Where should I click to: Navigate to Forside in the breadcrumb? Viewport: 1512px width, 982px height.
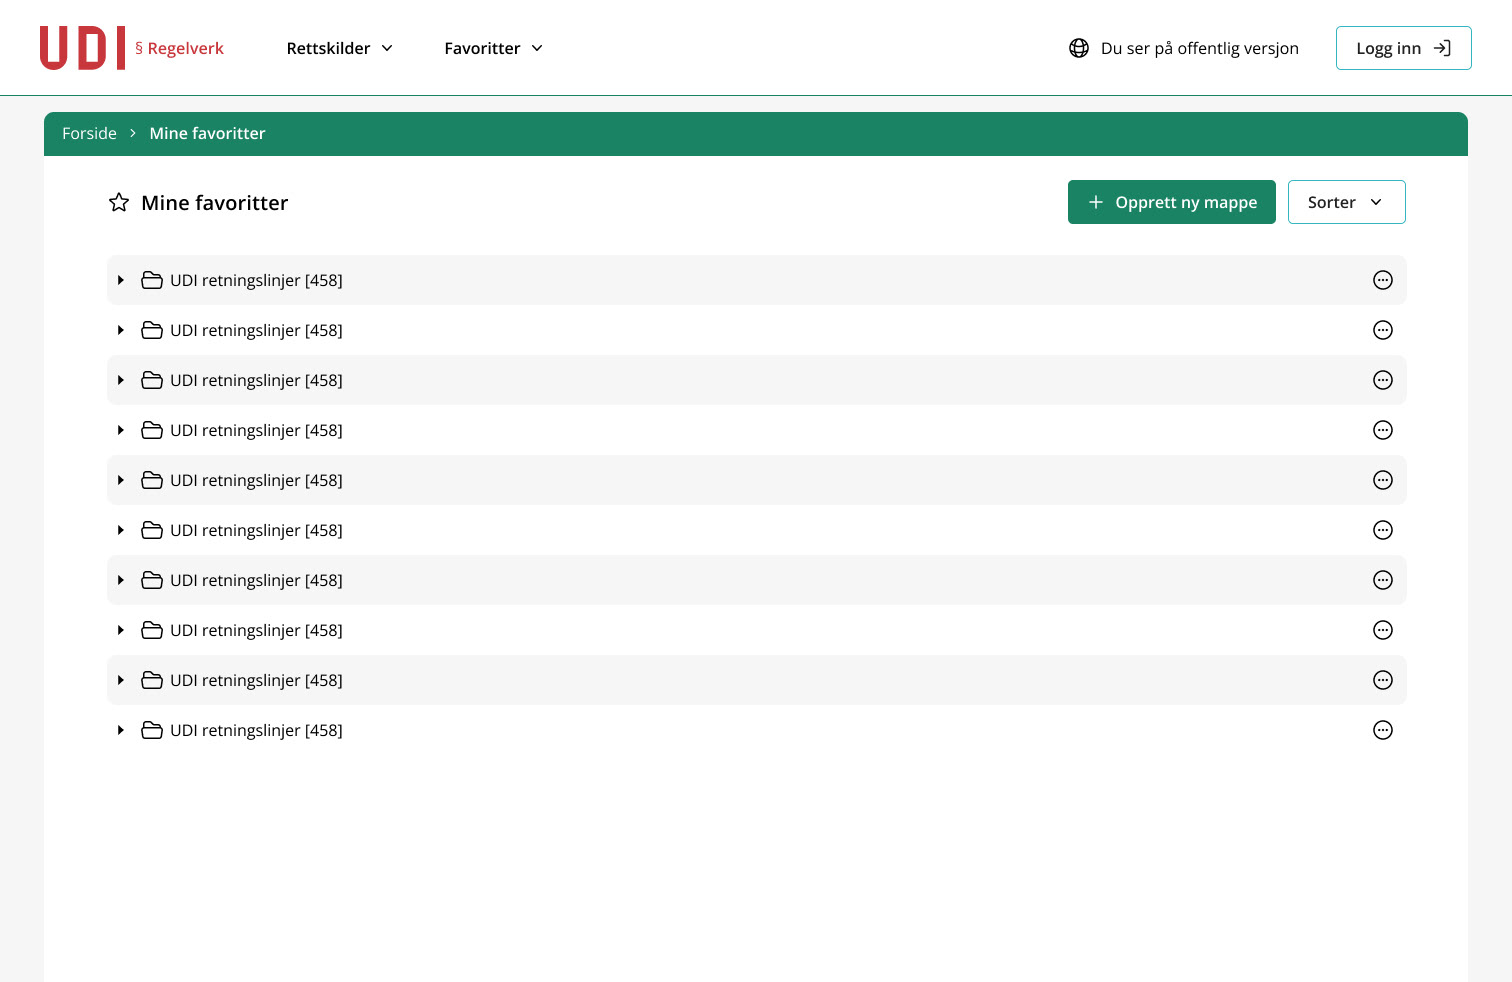coord(89,133)
